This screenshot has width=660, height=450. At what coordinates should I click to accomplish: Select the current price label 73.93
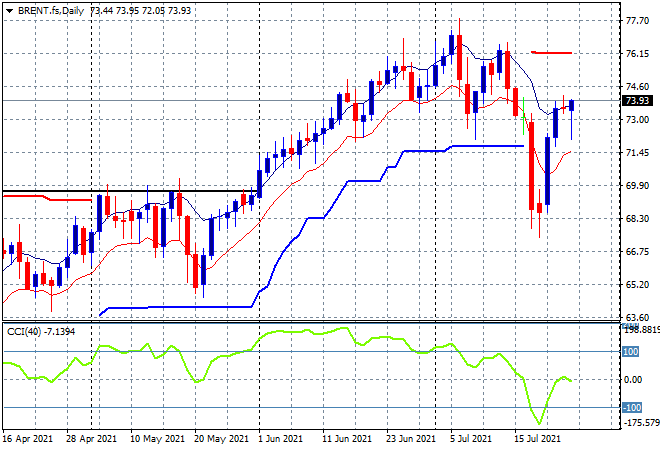637,101
